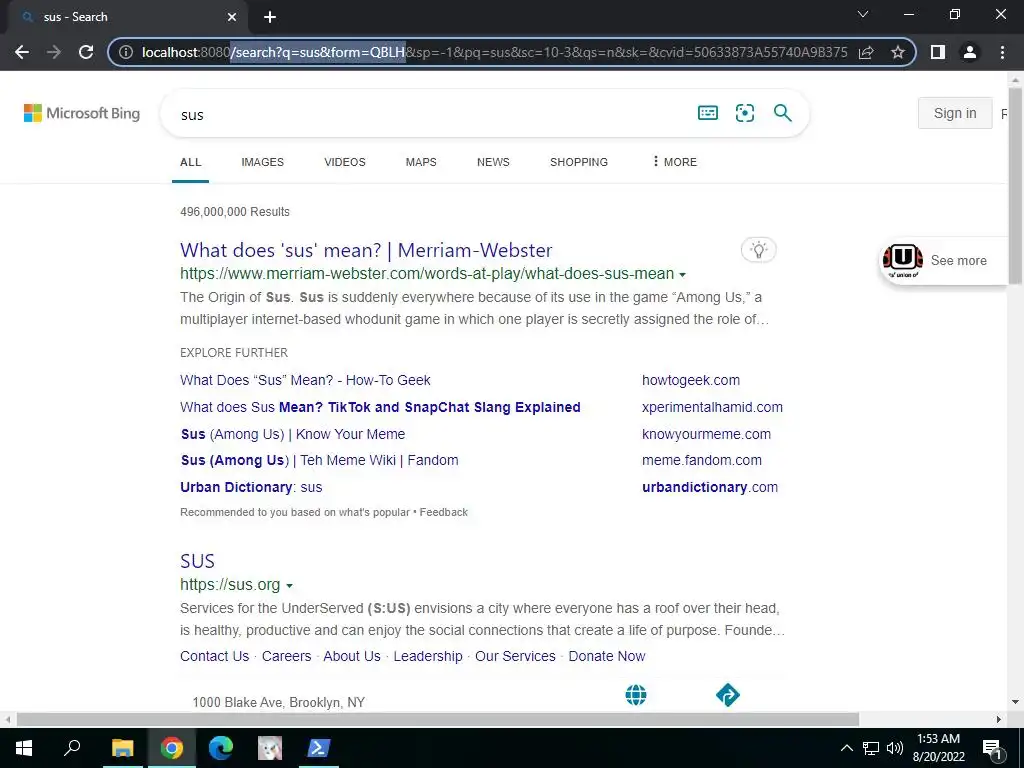Open the browser side panel icon
Image resolution: width=1024 pixels, height=768 pixels.
pos(938,52)
